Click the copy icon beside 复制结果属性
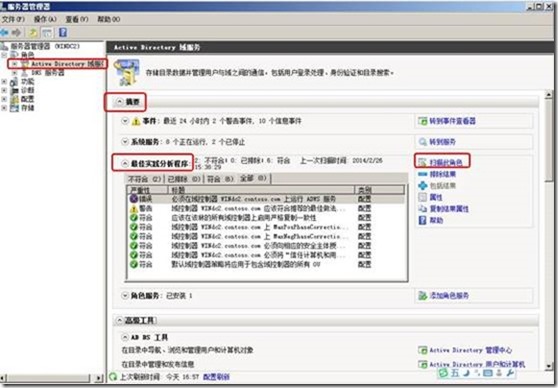 (422, 209)
